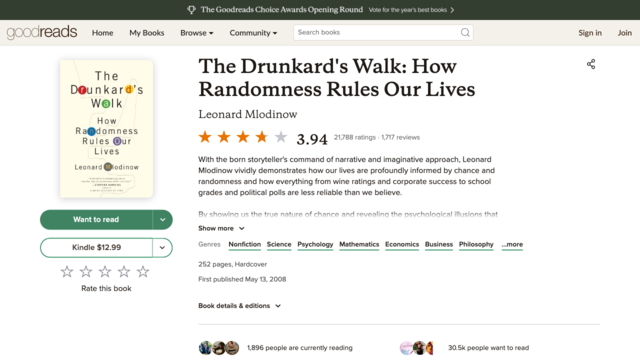The image size is (640, 360).
Task: Click the Want to read button
Action: [96, 220]
